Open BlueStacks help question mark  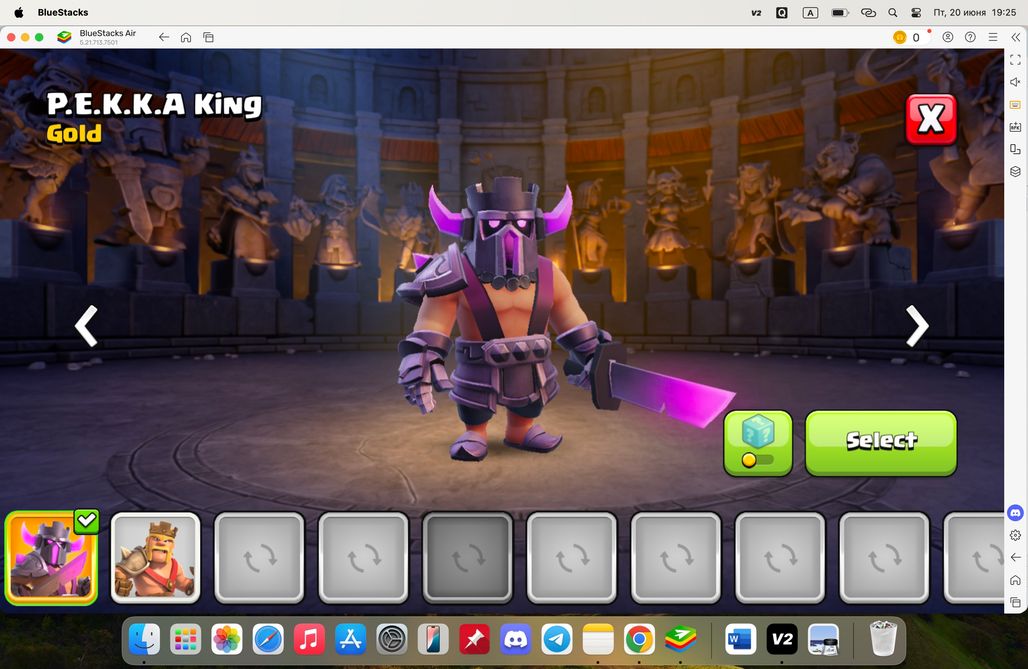970,37
